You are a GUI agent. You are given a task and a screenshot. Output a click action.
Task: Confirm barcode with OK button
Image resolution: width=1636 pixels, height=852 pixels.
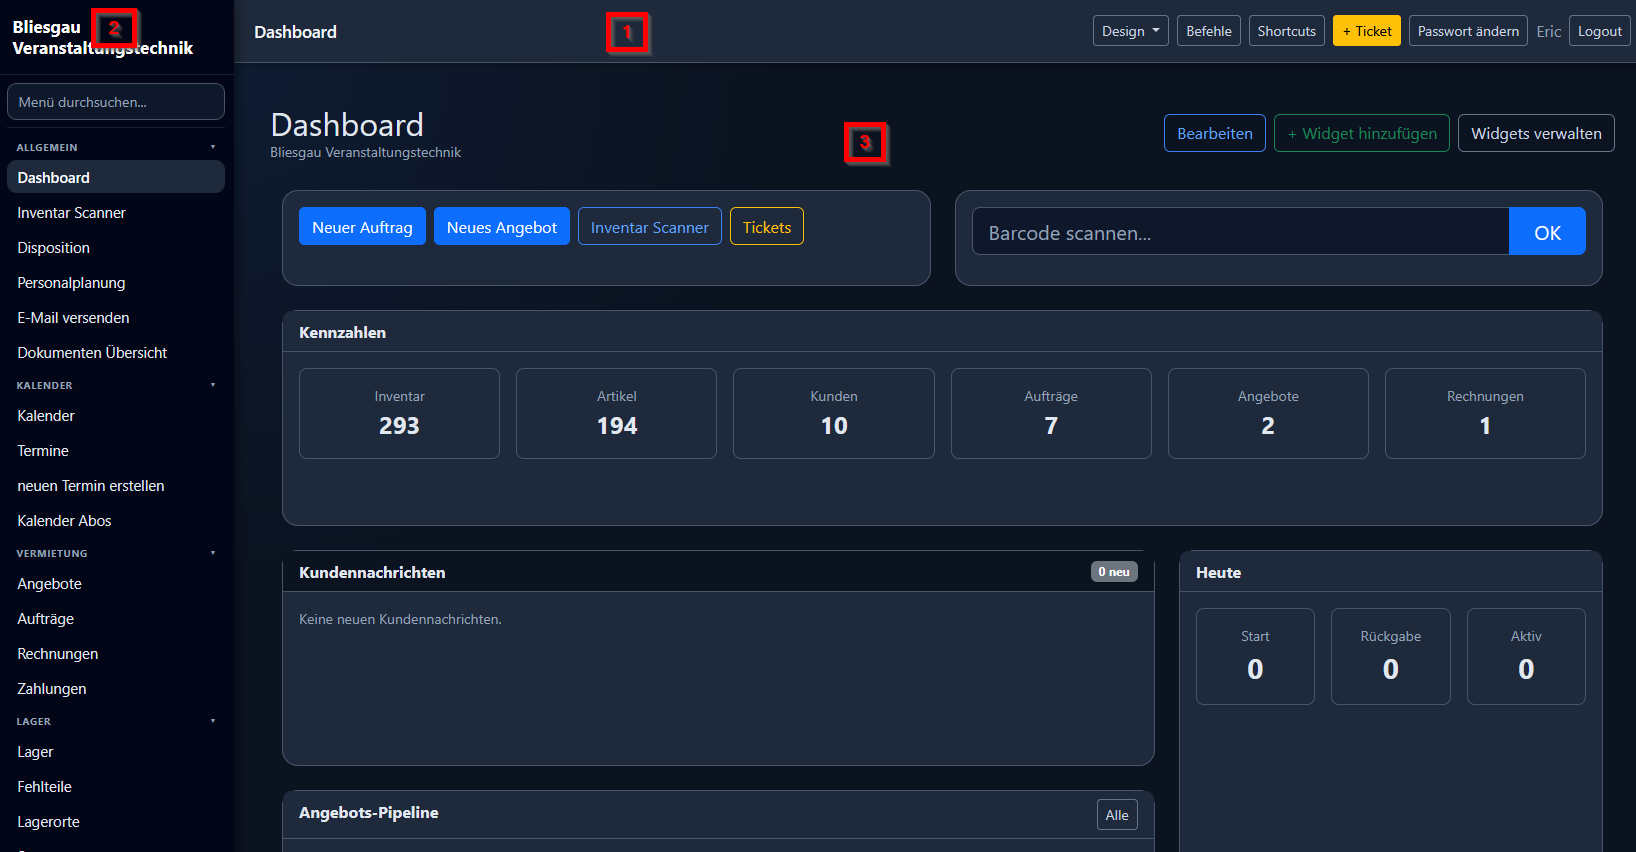(1547, 232)
